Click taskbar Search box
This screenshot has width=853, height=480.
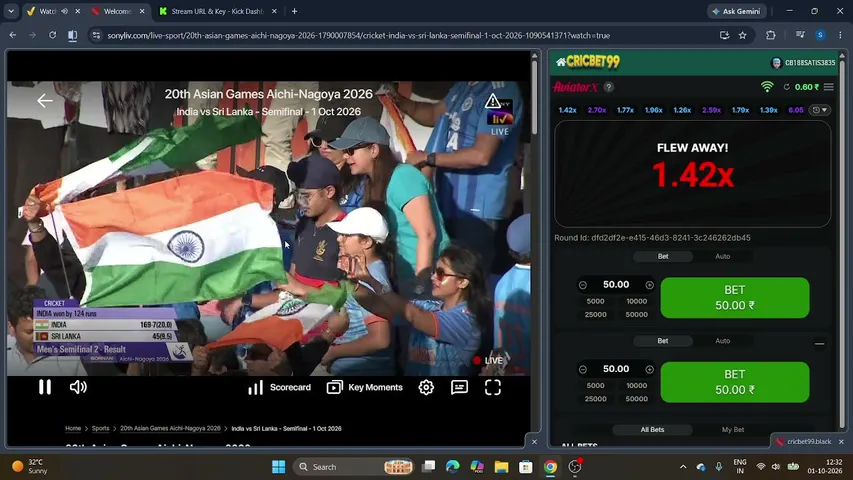coord(354,467)
